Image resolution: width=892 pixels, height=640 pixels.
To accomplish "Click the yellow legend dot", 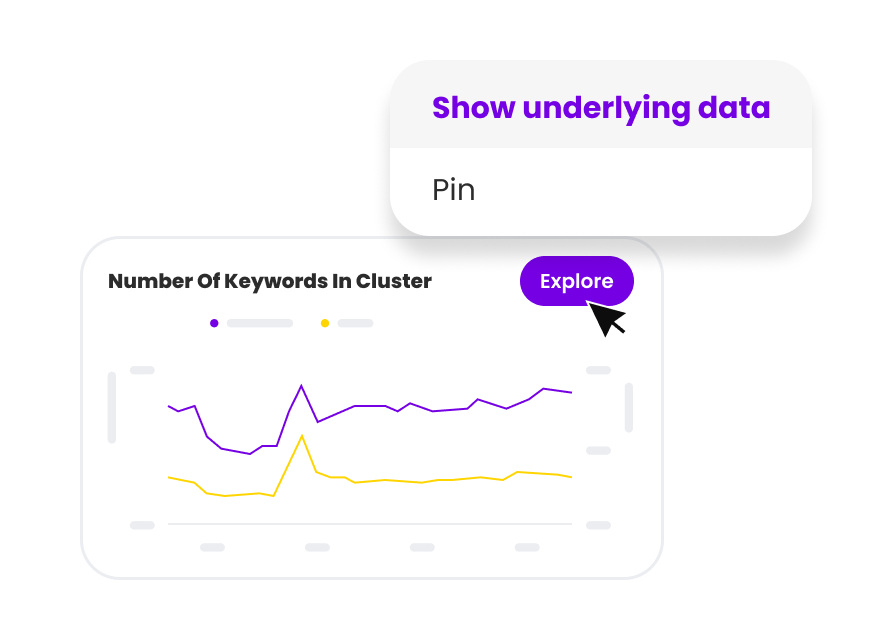I will click(x=325, y=323).
